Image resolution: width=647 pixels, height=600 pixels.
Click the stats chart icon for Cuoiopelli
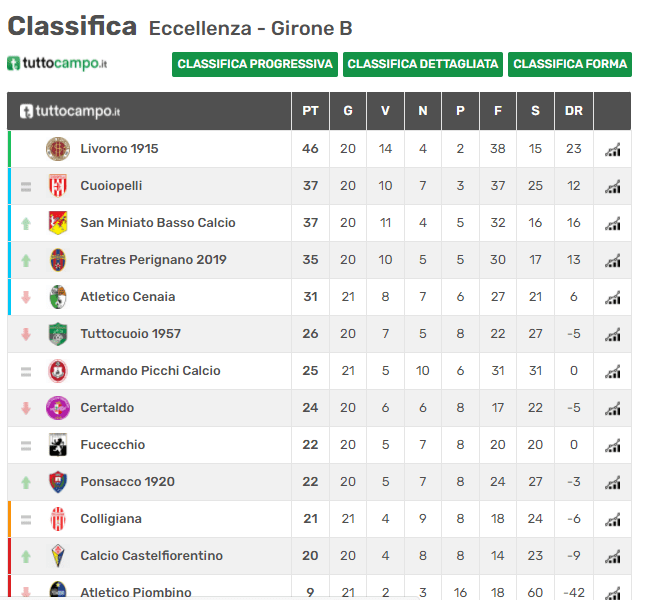pos(613,187)
